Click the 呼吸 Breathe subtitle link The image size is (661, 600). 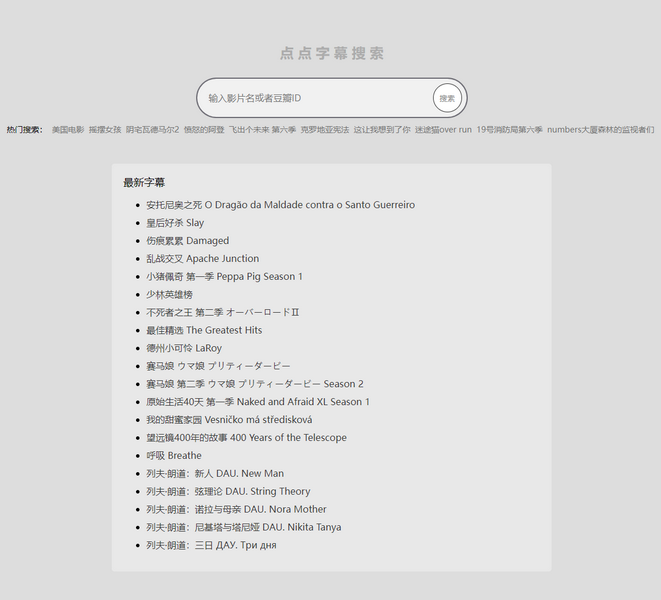(x=173, y=456)
